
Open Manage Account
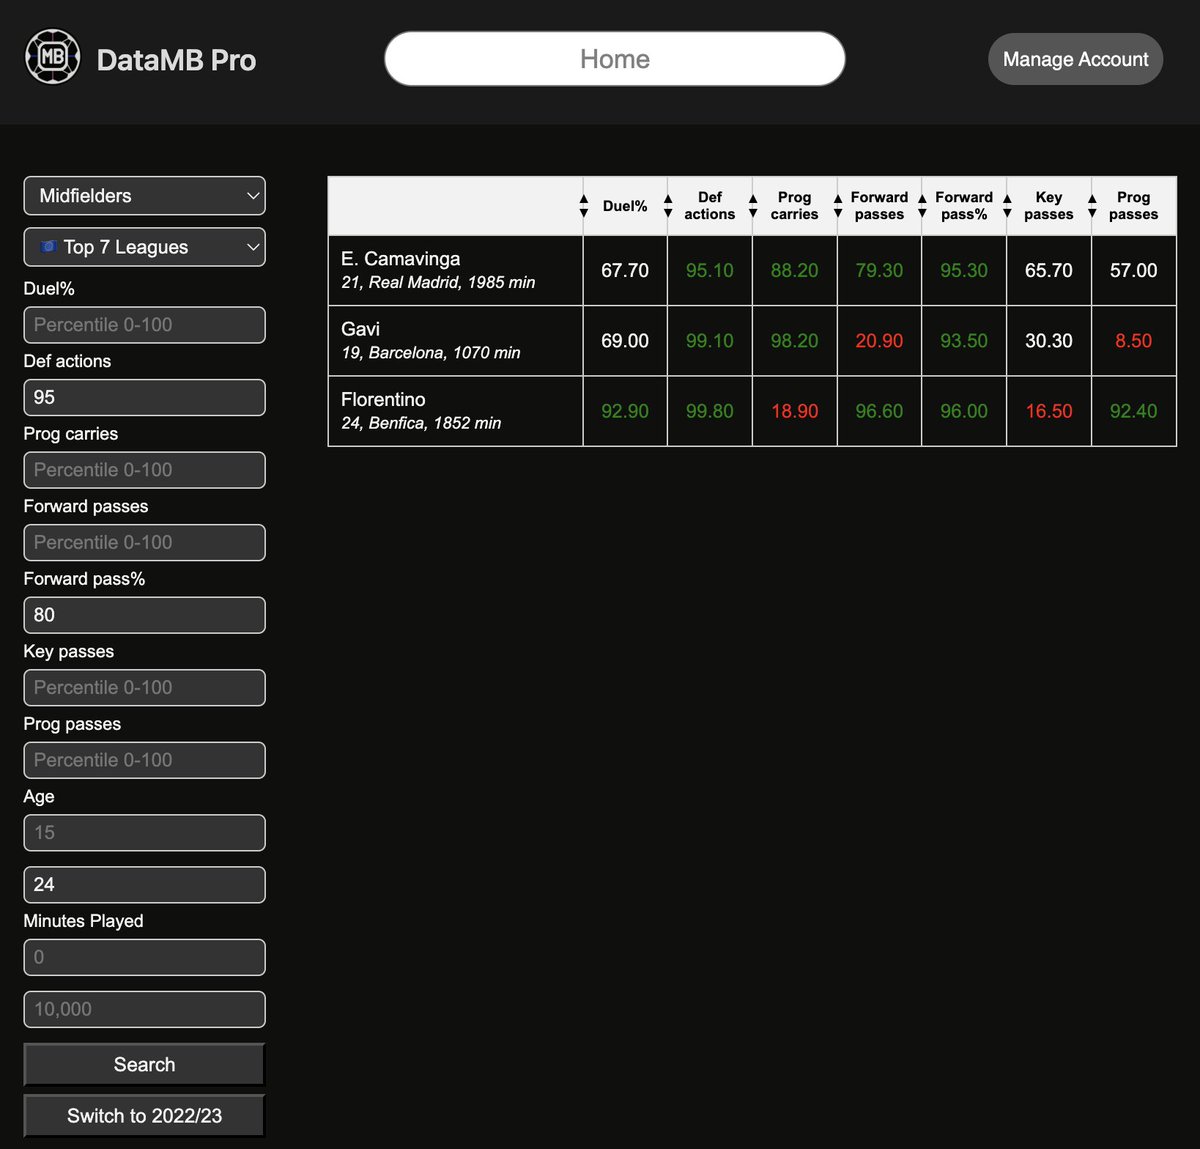pos(1075,59)
